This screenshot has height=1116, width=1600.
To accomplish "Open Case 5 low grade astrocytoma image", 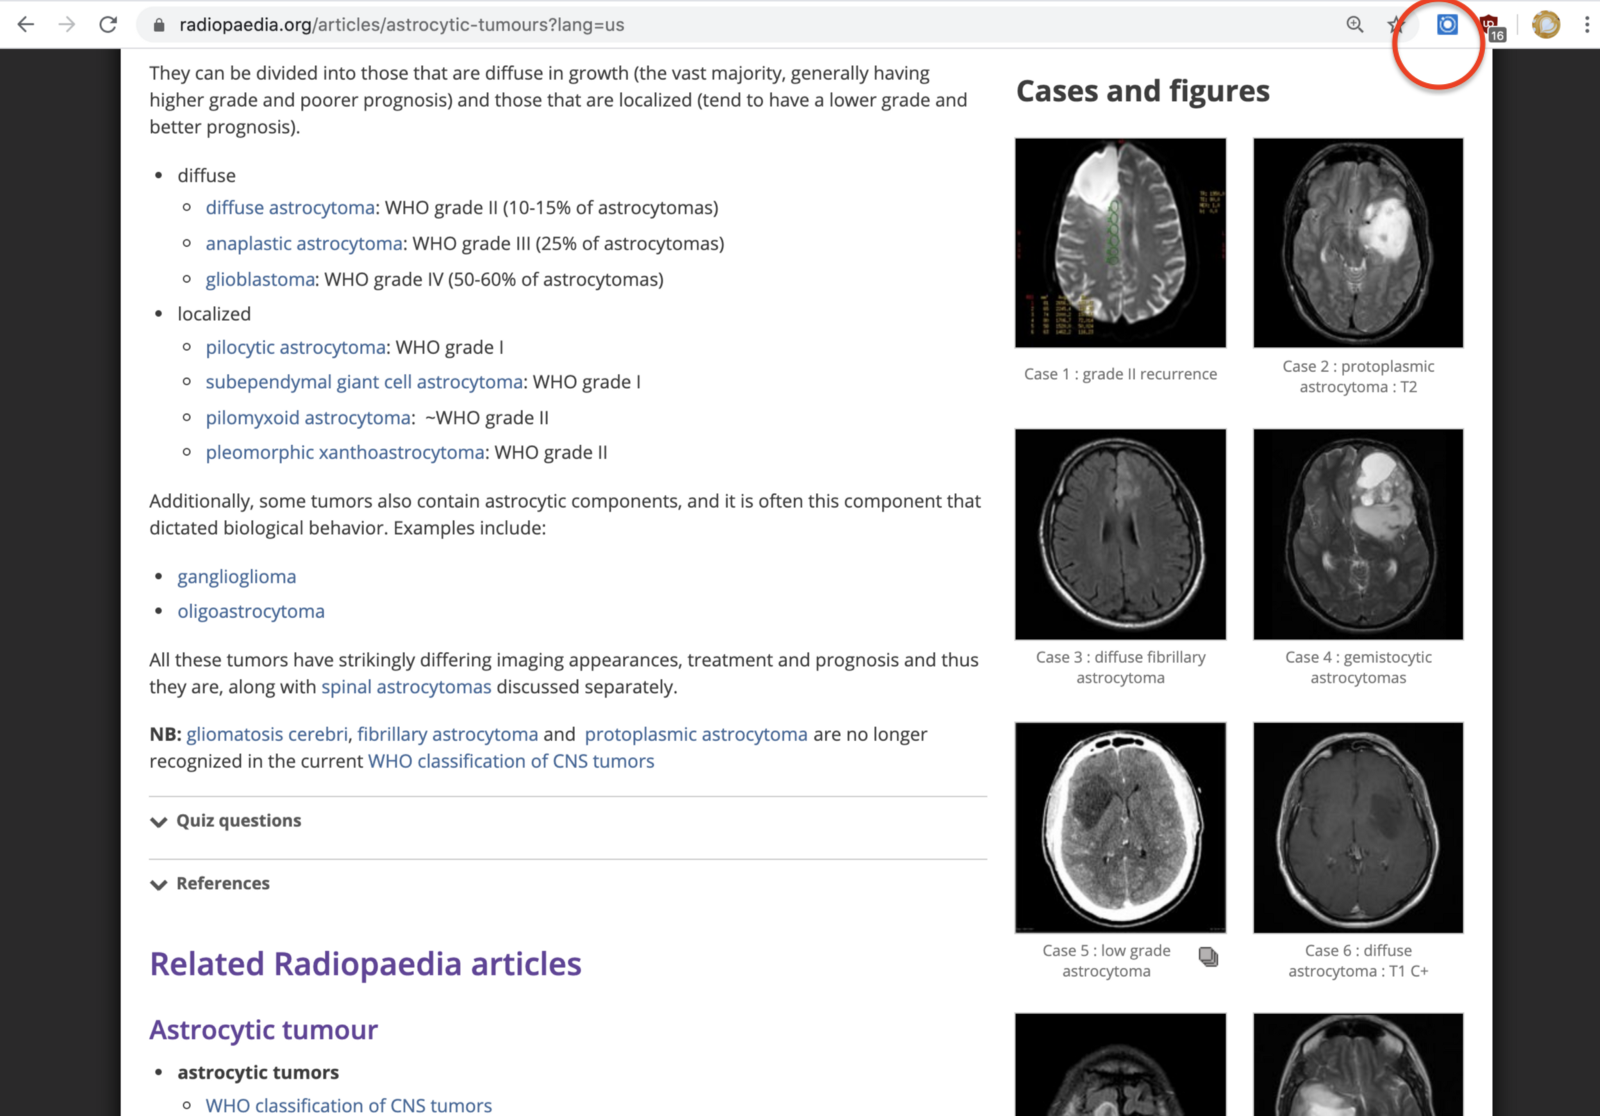I will [x=1120, y=827].
